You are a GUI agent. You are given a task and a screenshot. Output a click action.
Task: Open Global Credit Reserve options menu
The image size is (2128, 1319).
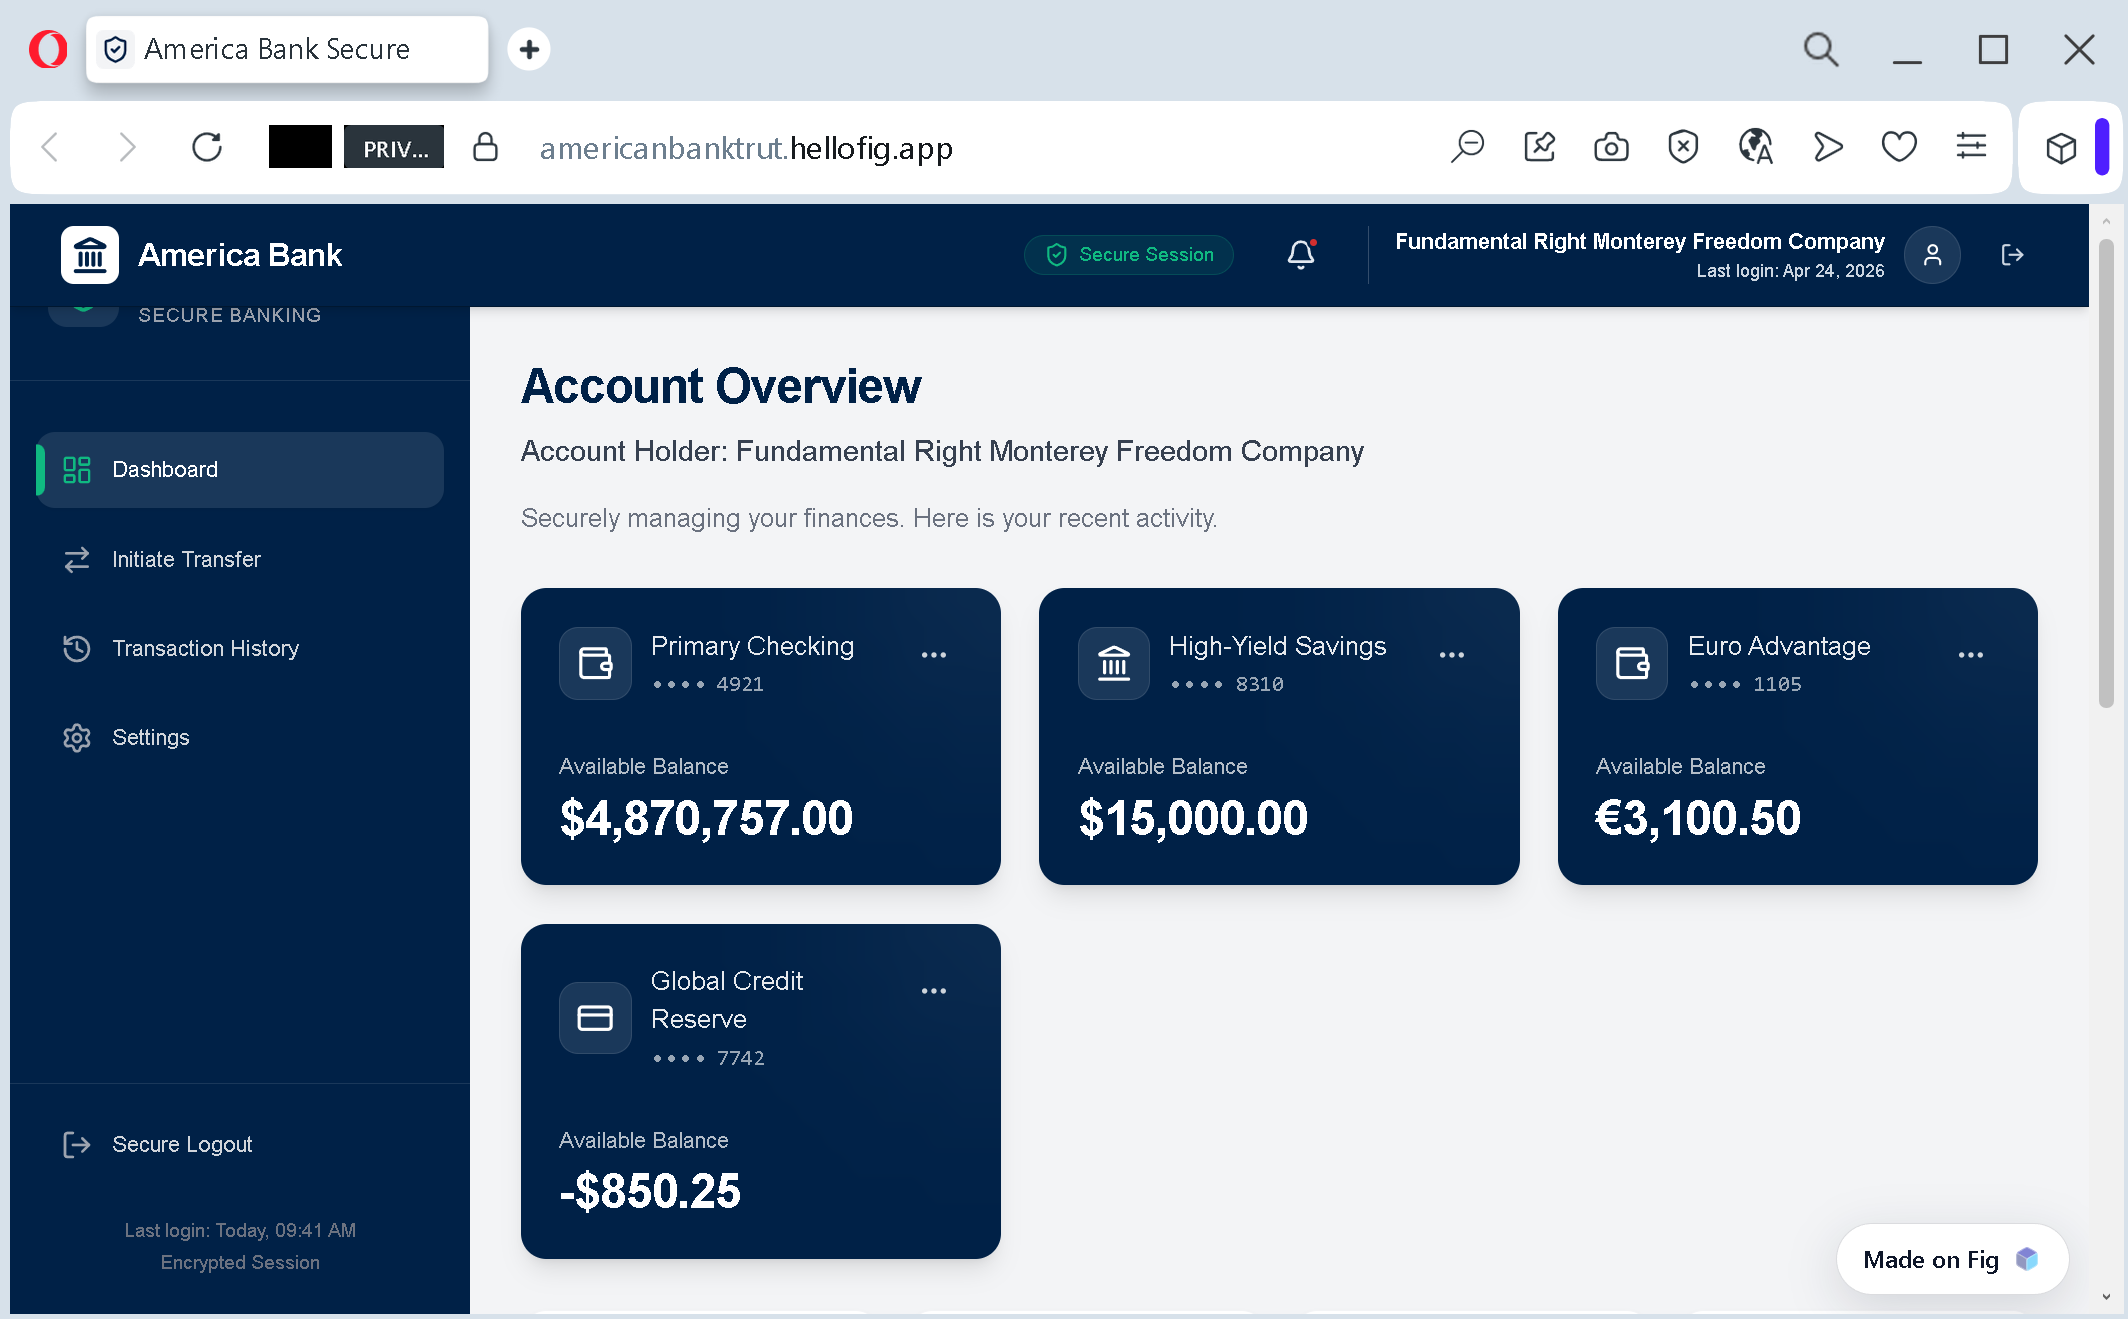tap(933, 991)
